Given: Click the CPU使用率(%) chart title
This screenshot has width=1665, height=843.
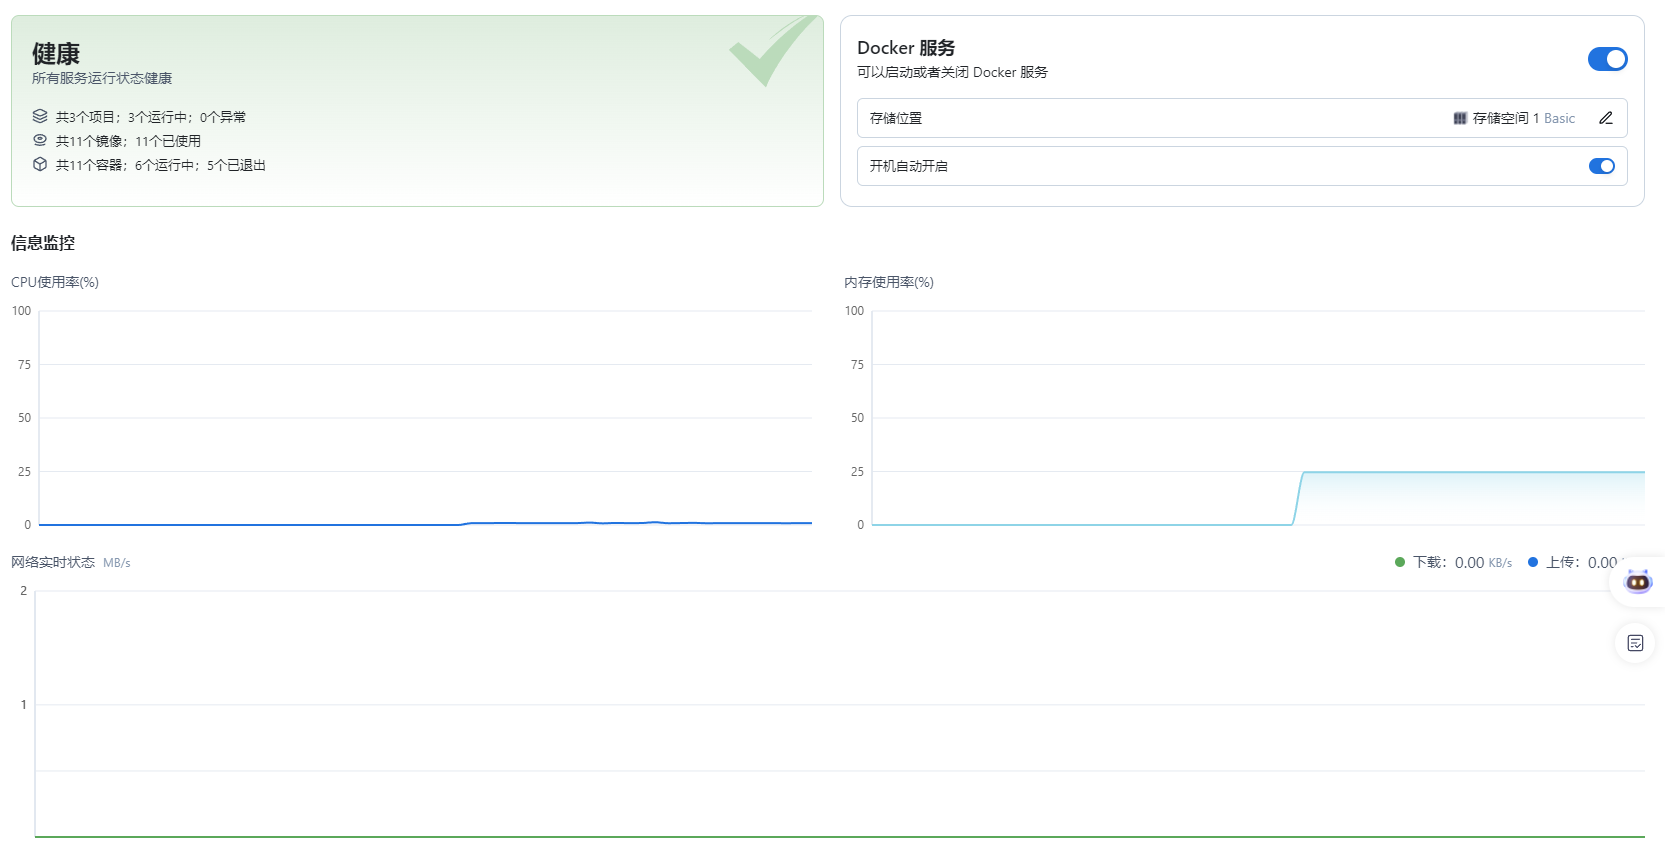Looking at the screenshot, I should pos(55,282).
